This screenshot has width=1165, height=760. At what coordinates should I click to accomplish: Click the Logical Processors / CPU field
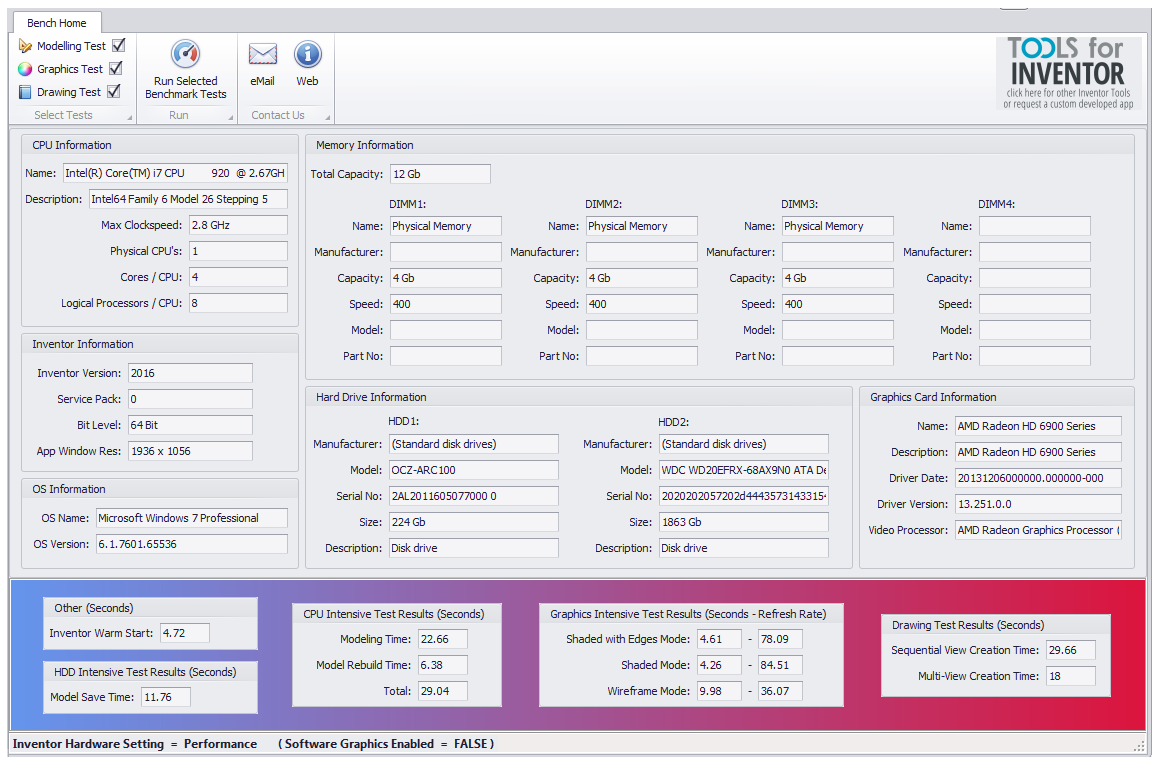click(238, 303)
